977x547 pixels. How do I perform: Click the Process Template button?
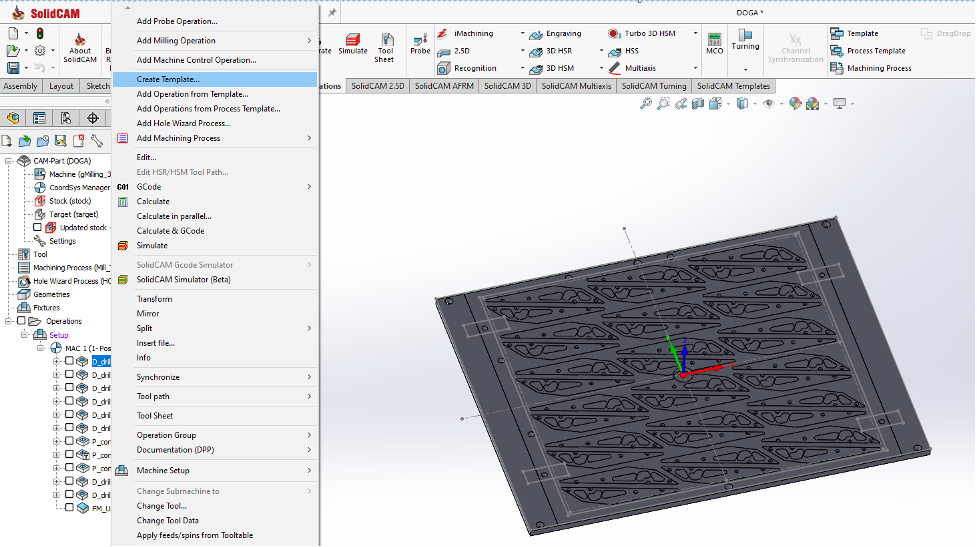pyautogui.click(x=868, y=51)
